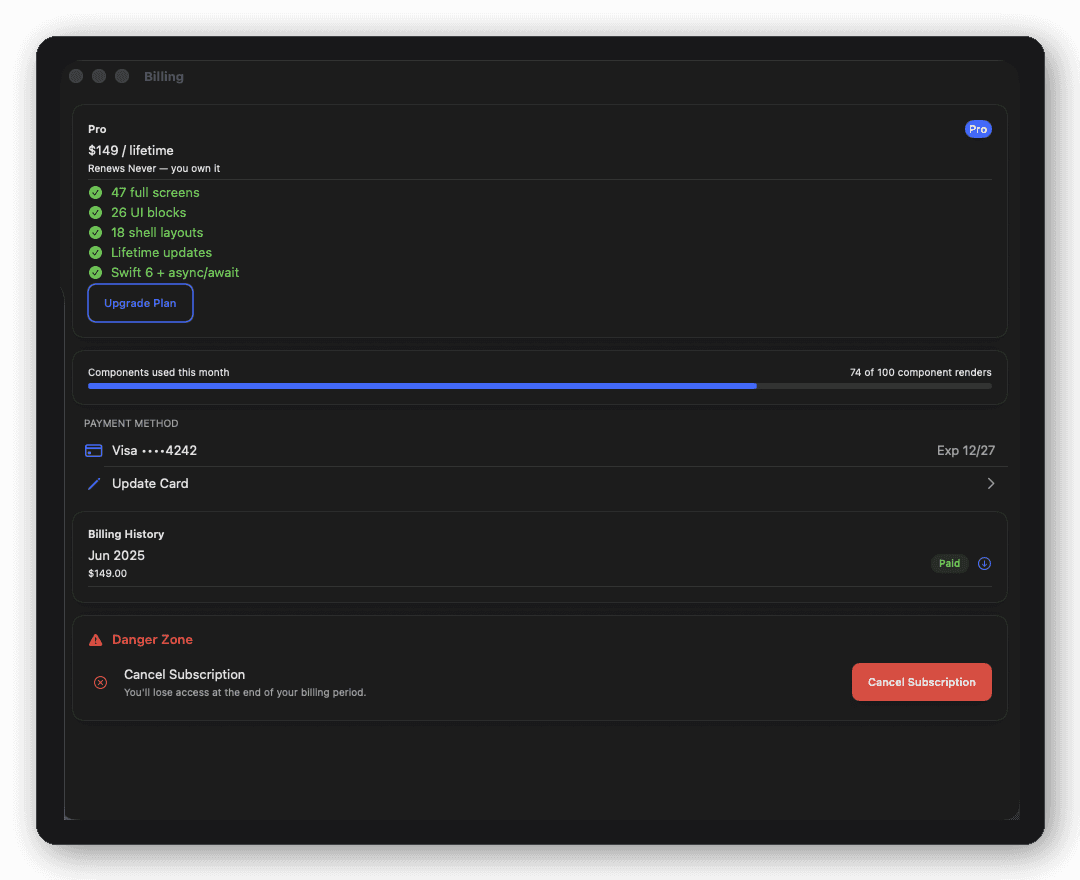The height and width of the screenshot is (880, 1080).
Task: Click the blue Pro badge
Action: point(978,129)
